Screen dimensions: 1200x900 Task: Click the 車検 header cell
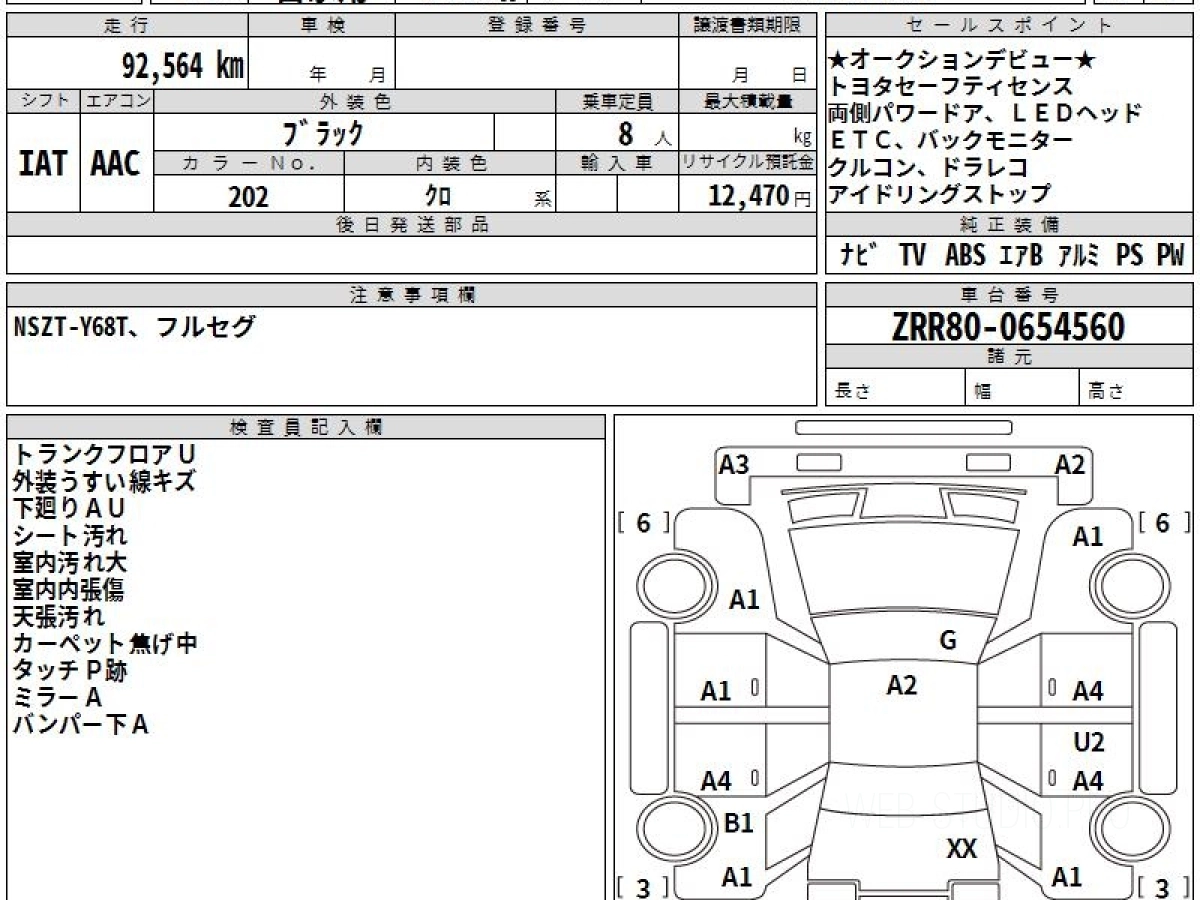(x=322, y=26)
